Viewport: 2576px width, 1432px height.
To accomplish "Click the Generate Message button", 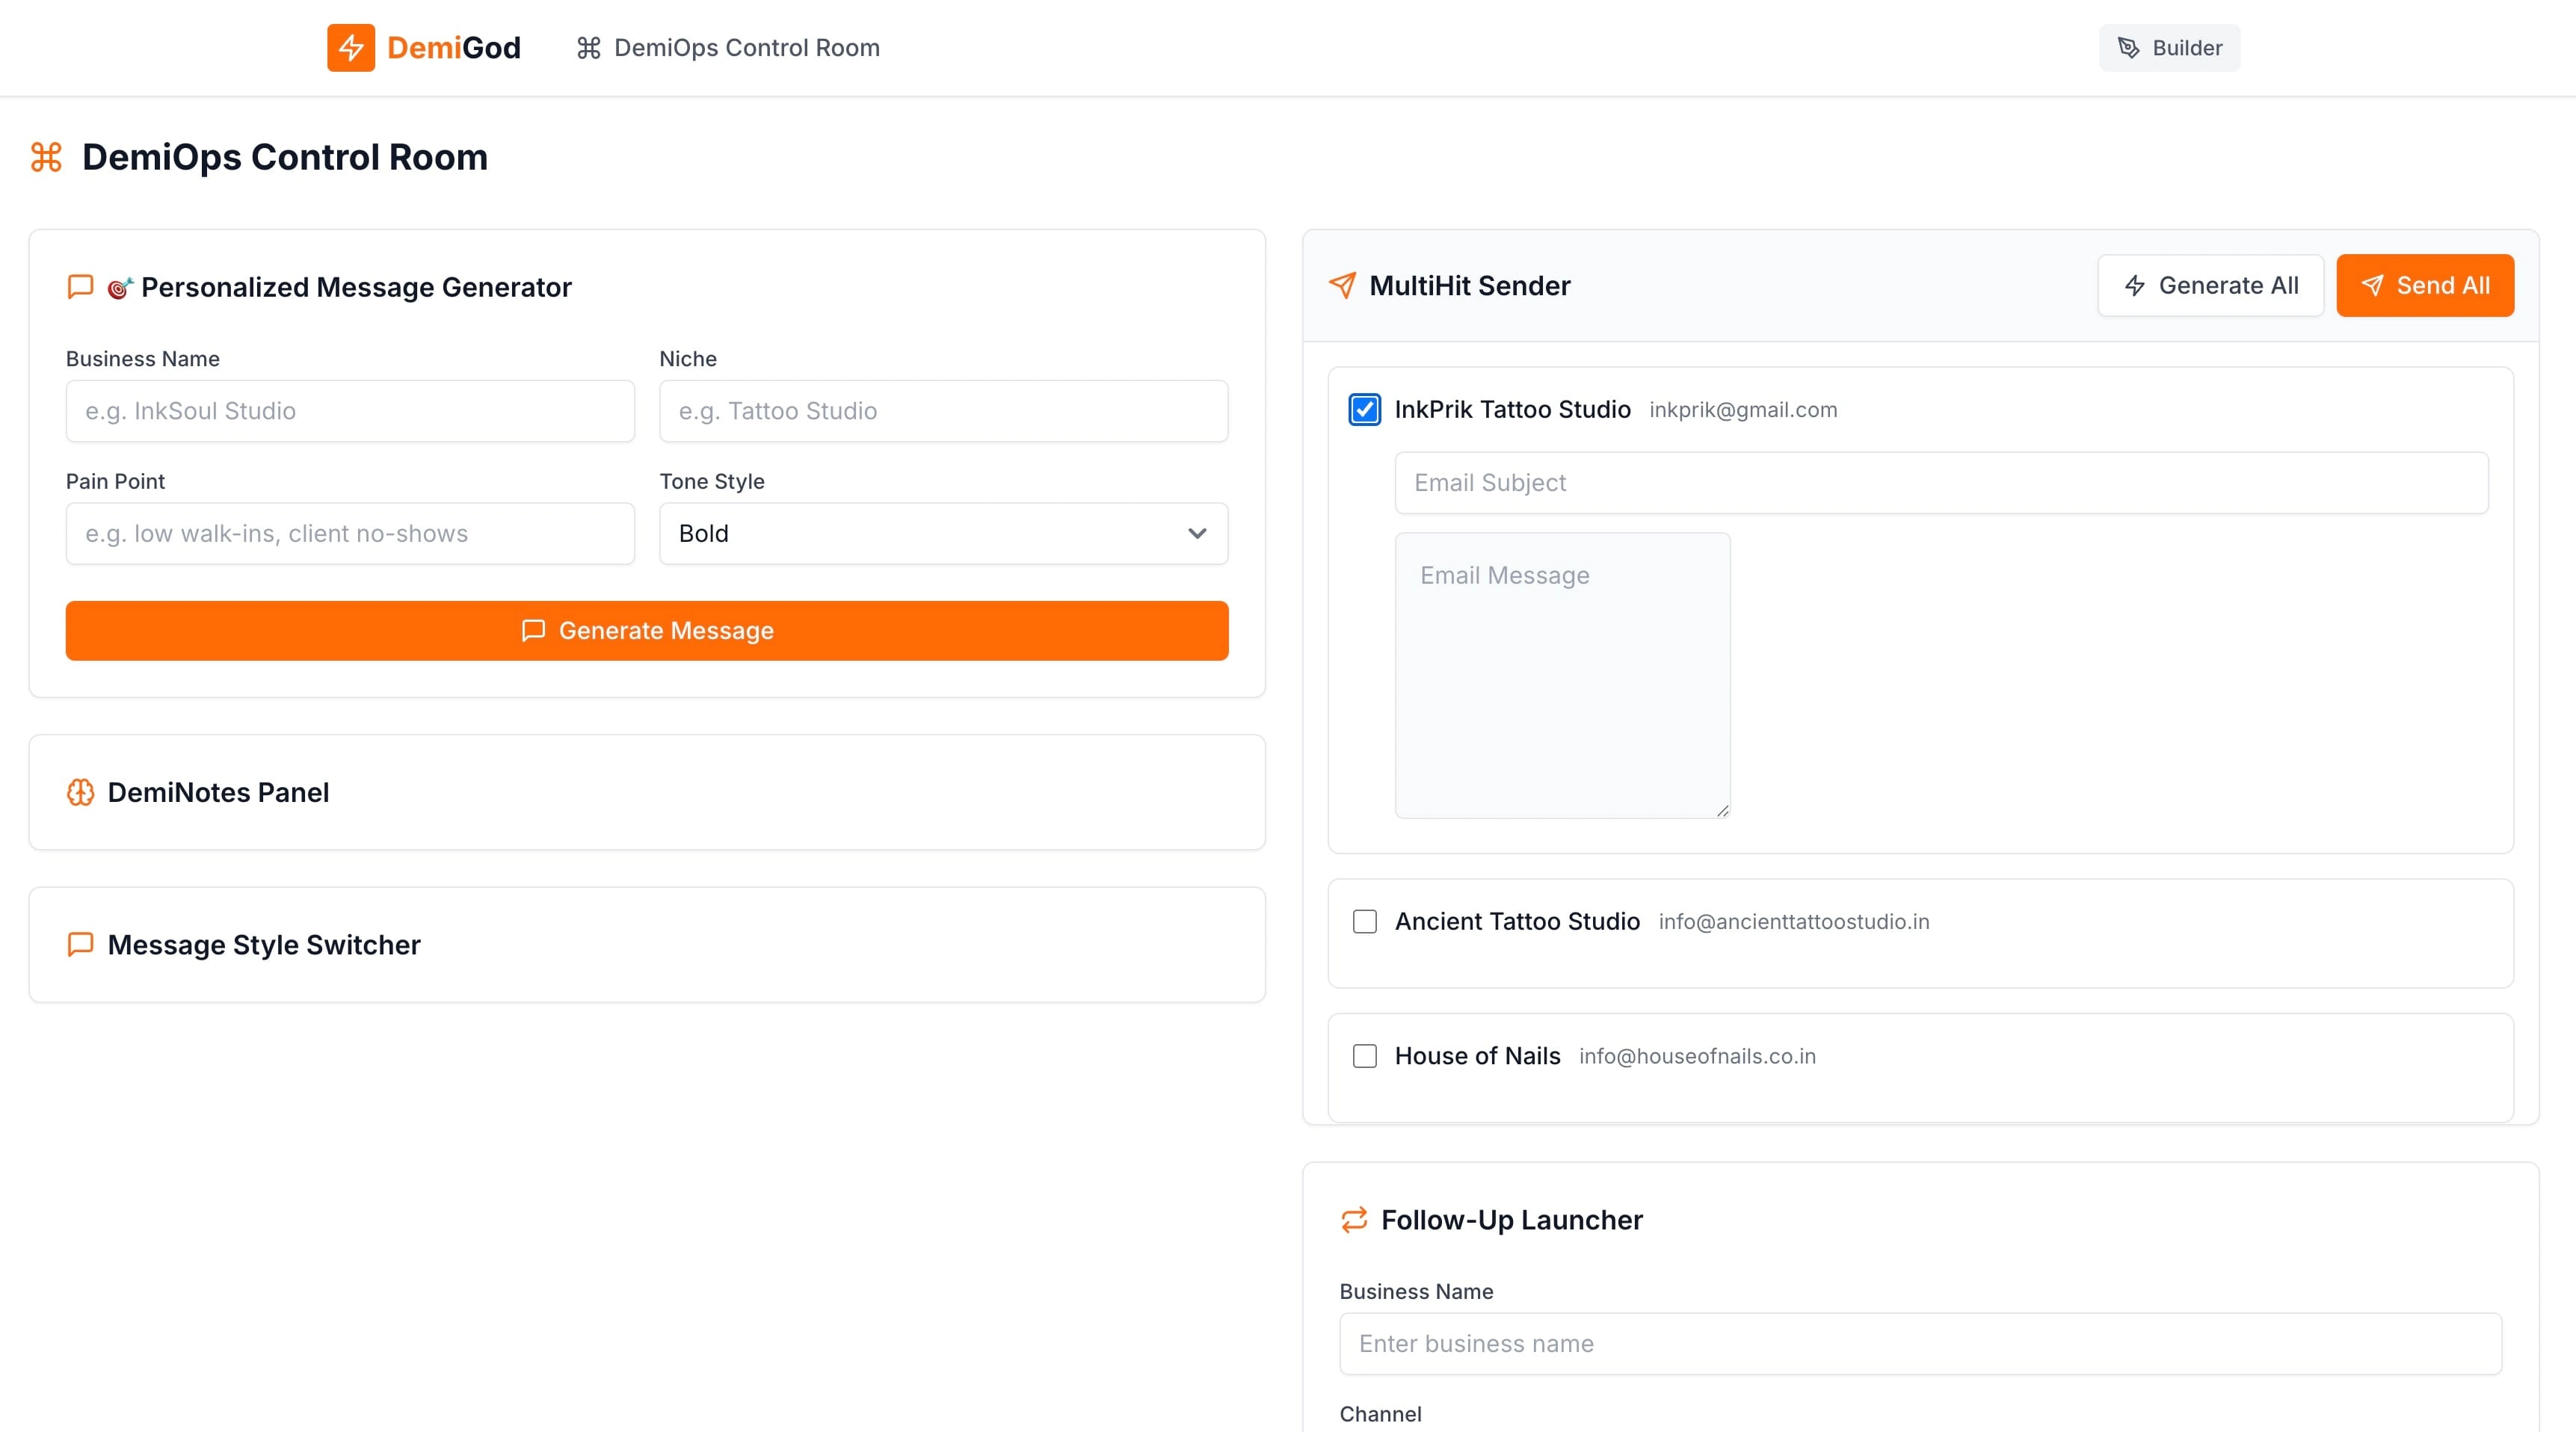I will pyautogui.click(x=647, y=630).
